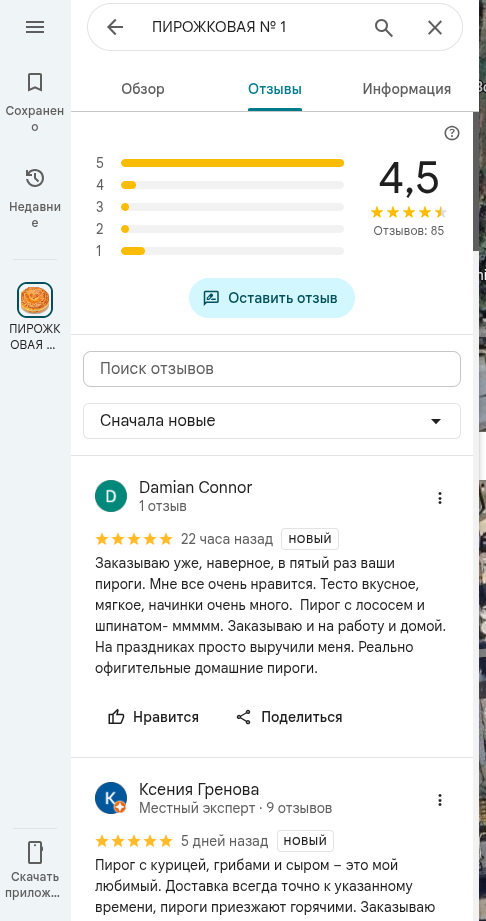Click the Скачать приложение phone icon
Viewport: 486px width, 921px height.
(x=35, y=852)
